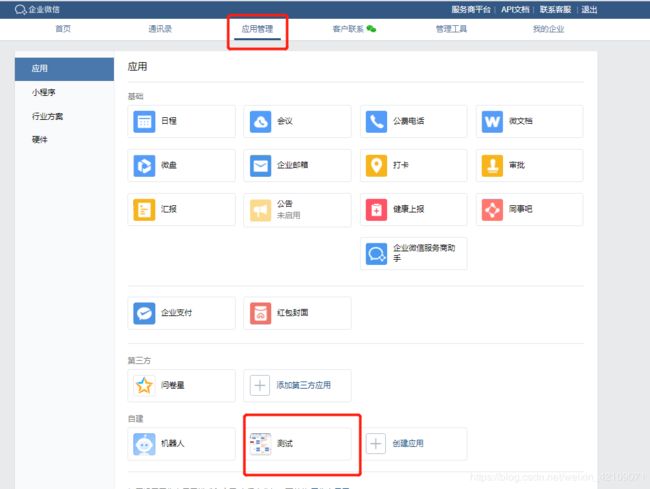Open the 公告 megaphone icon
This screenshot has height=489, width=650.
click(x=260, y=210)
